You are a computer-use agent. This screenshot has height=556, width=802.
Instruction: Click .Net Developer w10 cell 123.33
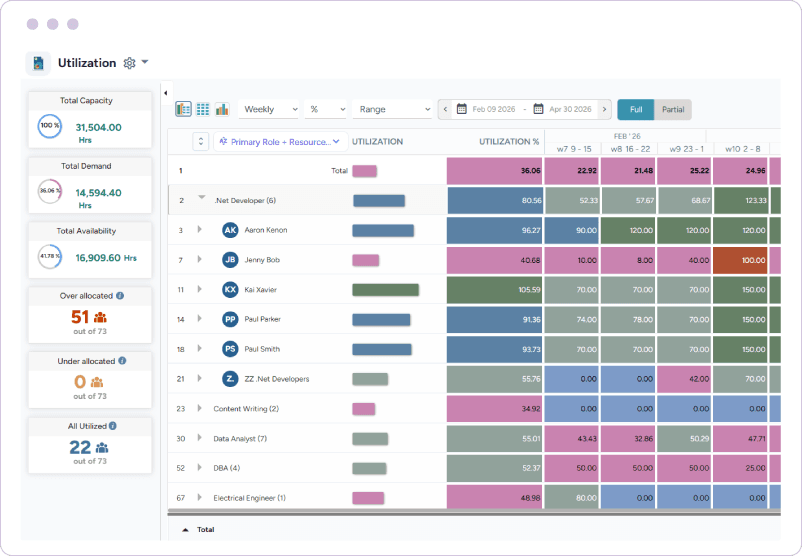[740, 201]
